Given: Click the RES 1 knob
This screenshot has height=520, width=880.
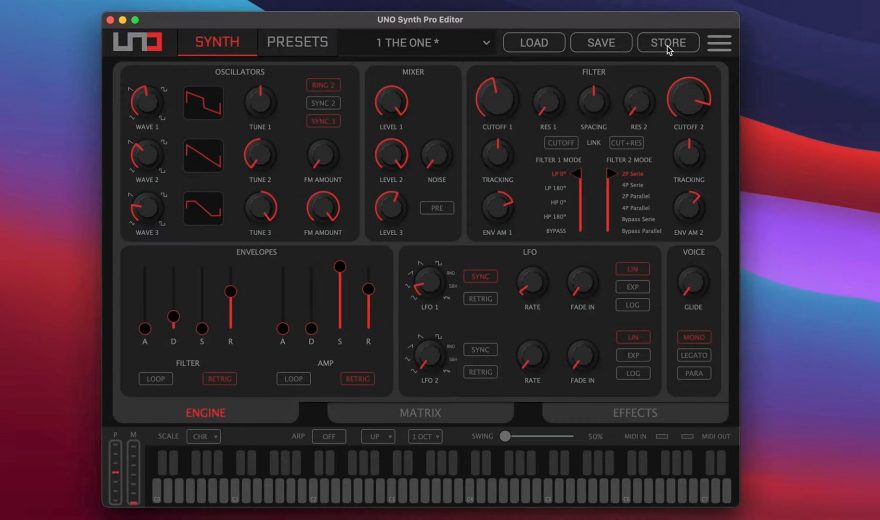Looking at the screenshot, I should click(x=548, y=102).
